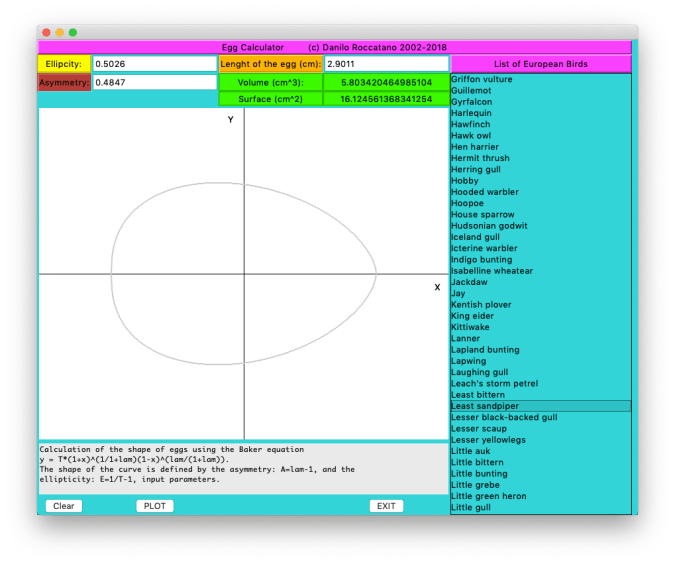Focus the Length of the egg field
The width and height of the screenshot is (675, 564).
click(386, 64)
